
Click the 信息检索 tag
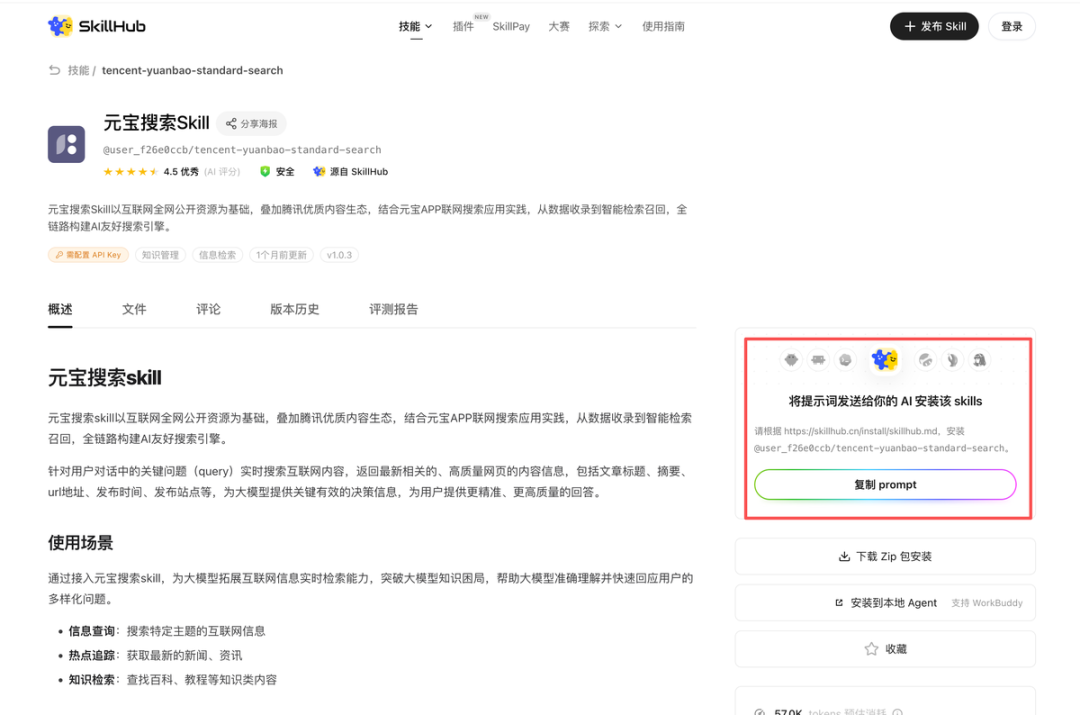click(x=217, y=255)
